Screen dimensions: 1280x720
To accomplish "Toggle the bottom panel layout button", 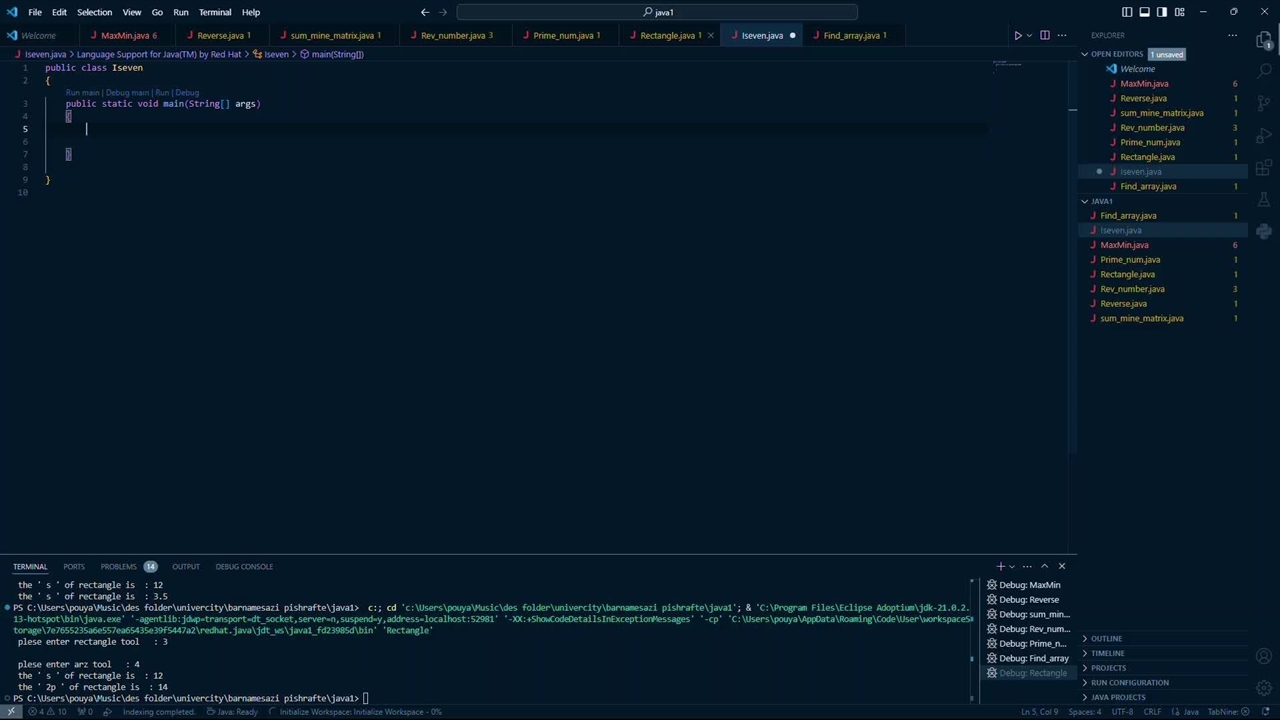I will (1144, 12).
